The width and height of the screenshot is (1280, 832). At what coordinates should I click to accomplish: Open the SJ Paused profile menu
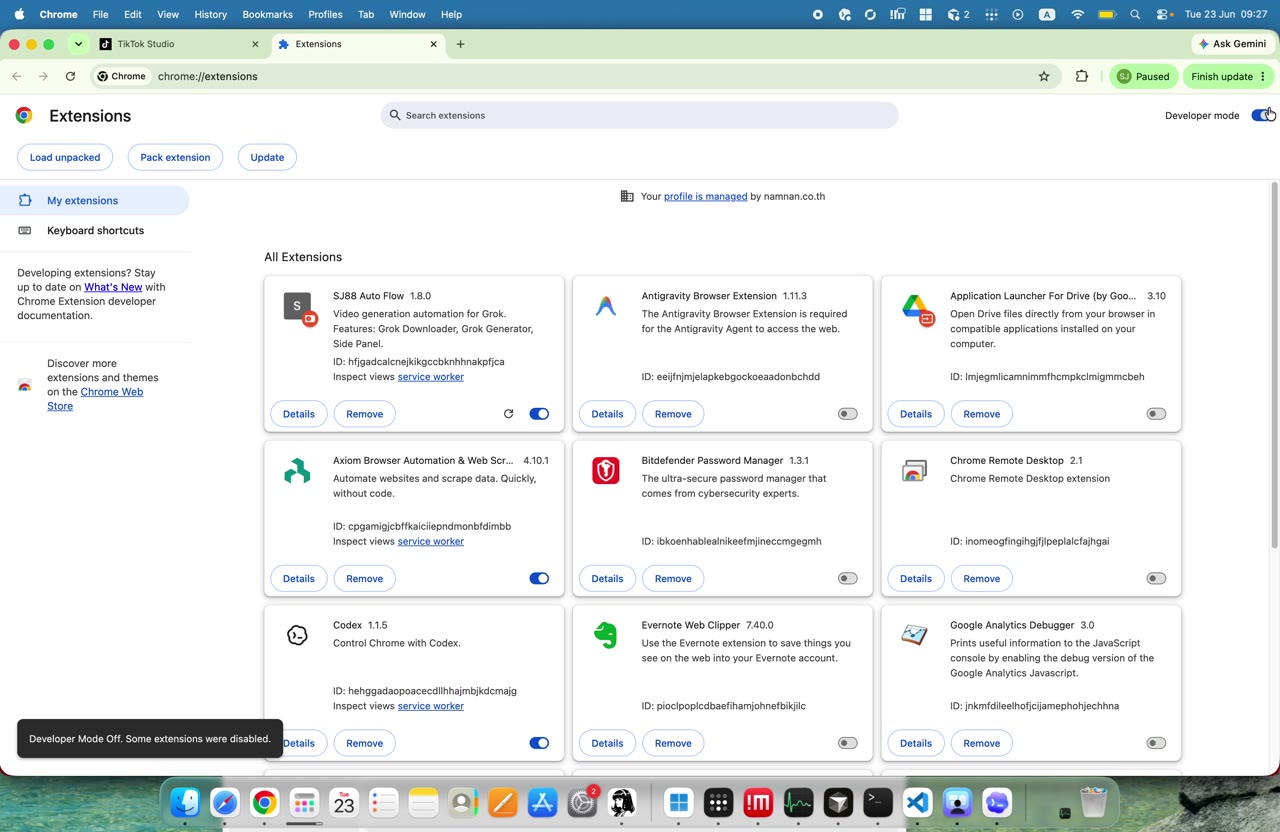(1143, 76)
